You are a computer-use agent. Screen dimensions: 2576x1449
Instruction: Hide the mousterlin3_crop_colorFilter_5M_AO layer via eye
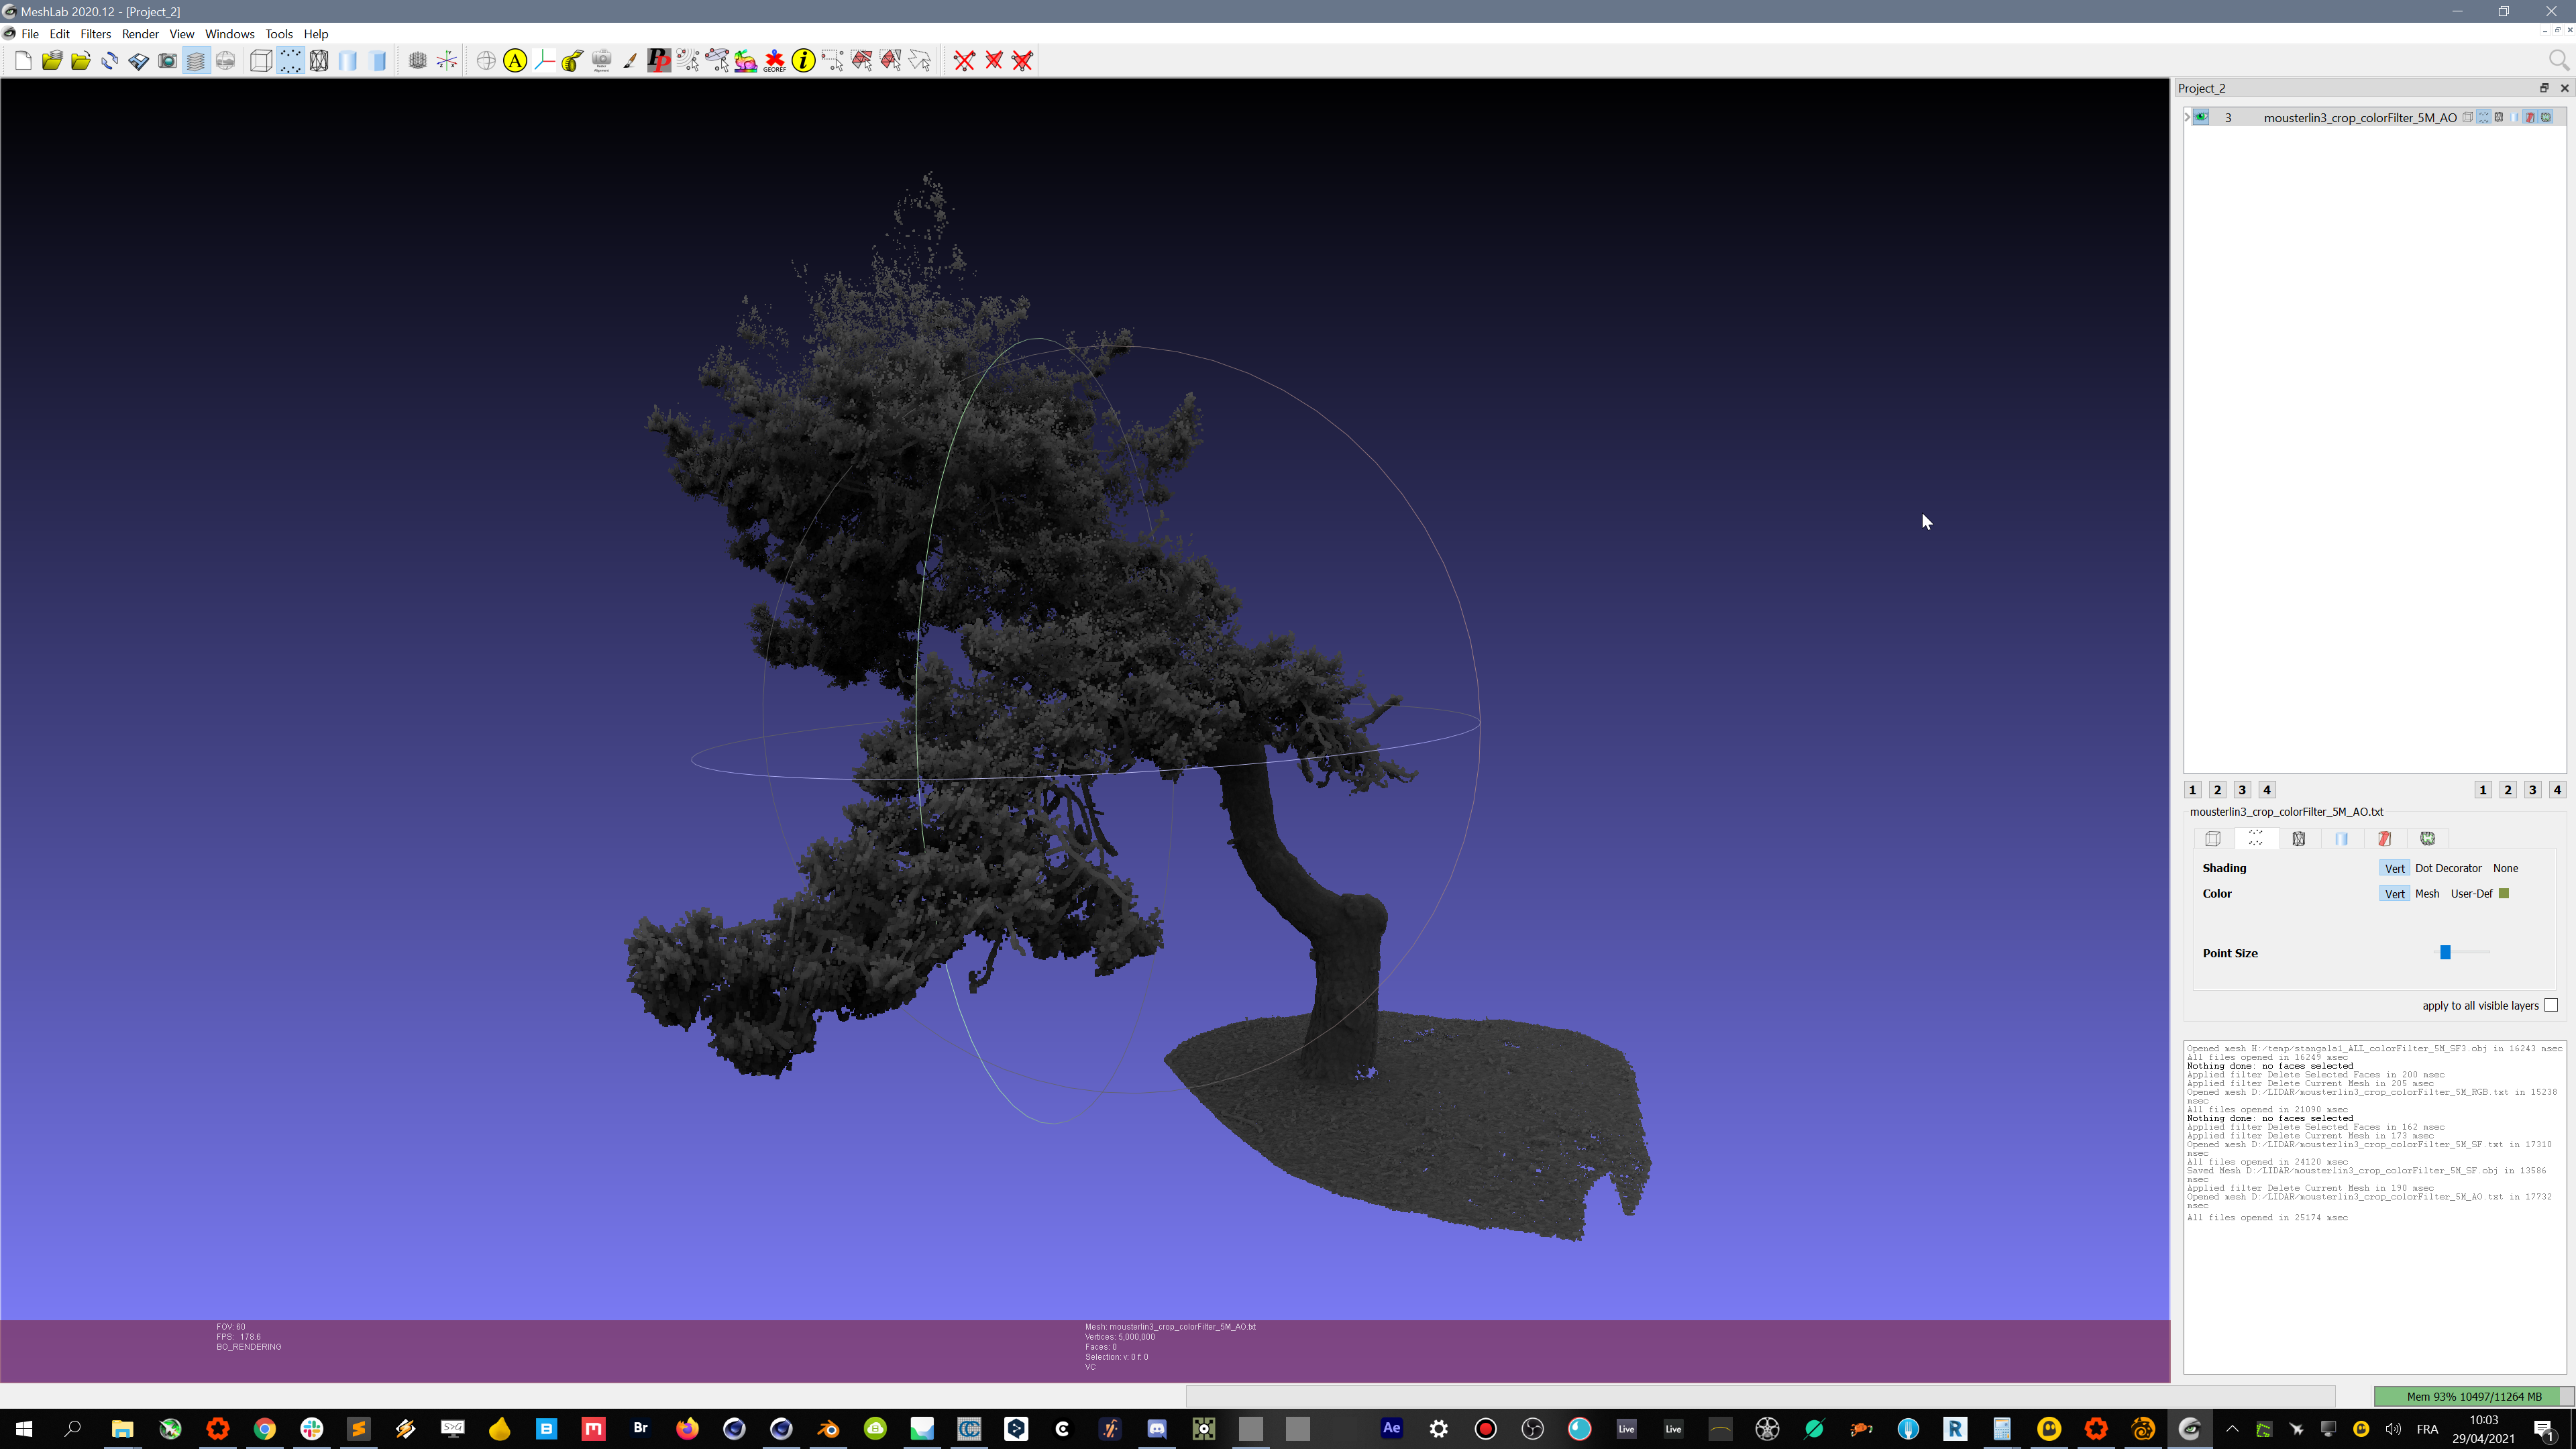[x=2201, y=117]
